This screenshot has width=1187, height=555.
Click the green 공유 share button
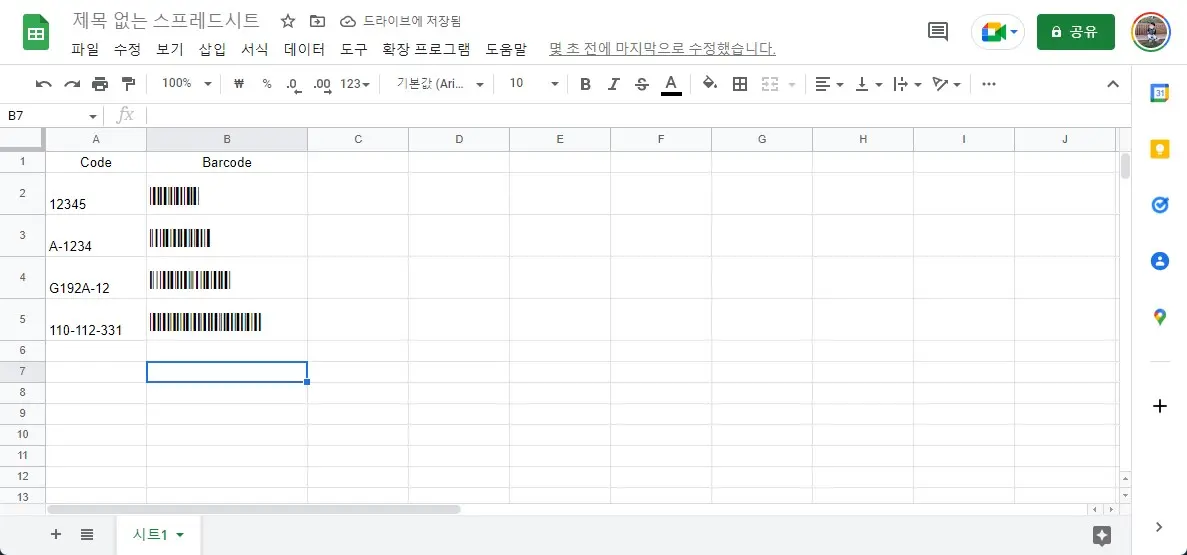[1076, 32]
